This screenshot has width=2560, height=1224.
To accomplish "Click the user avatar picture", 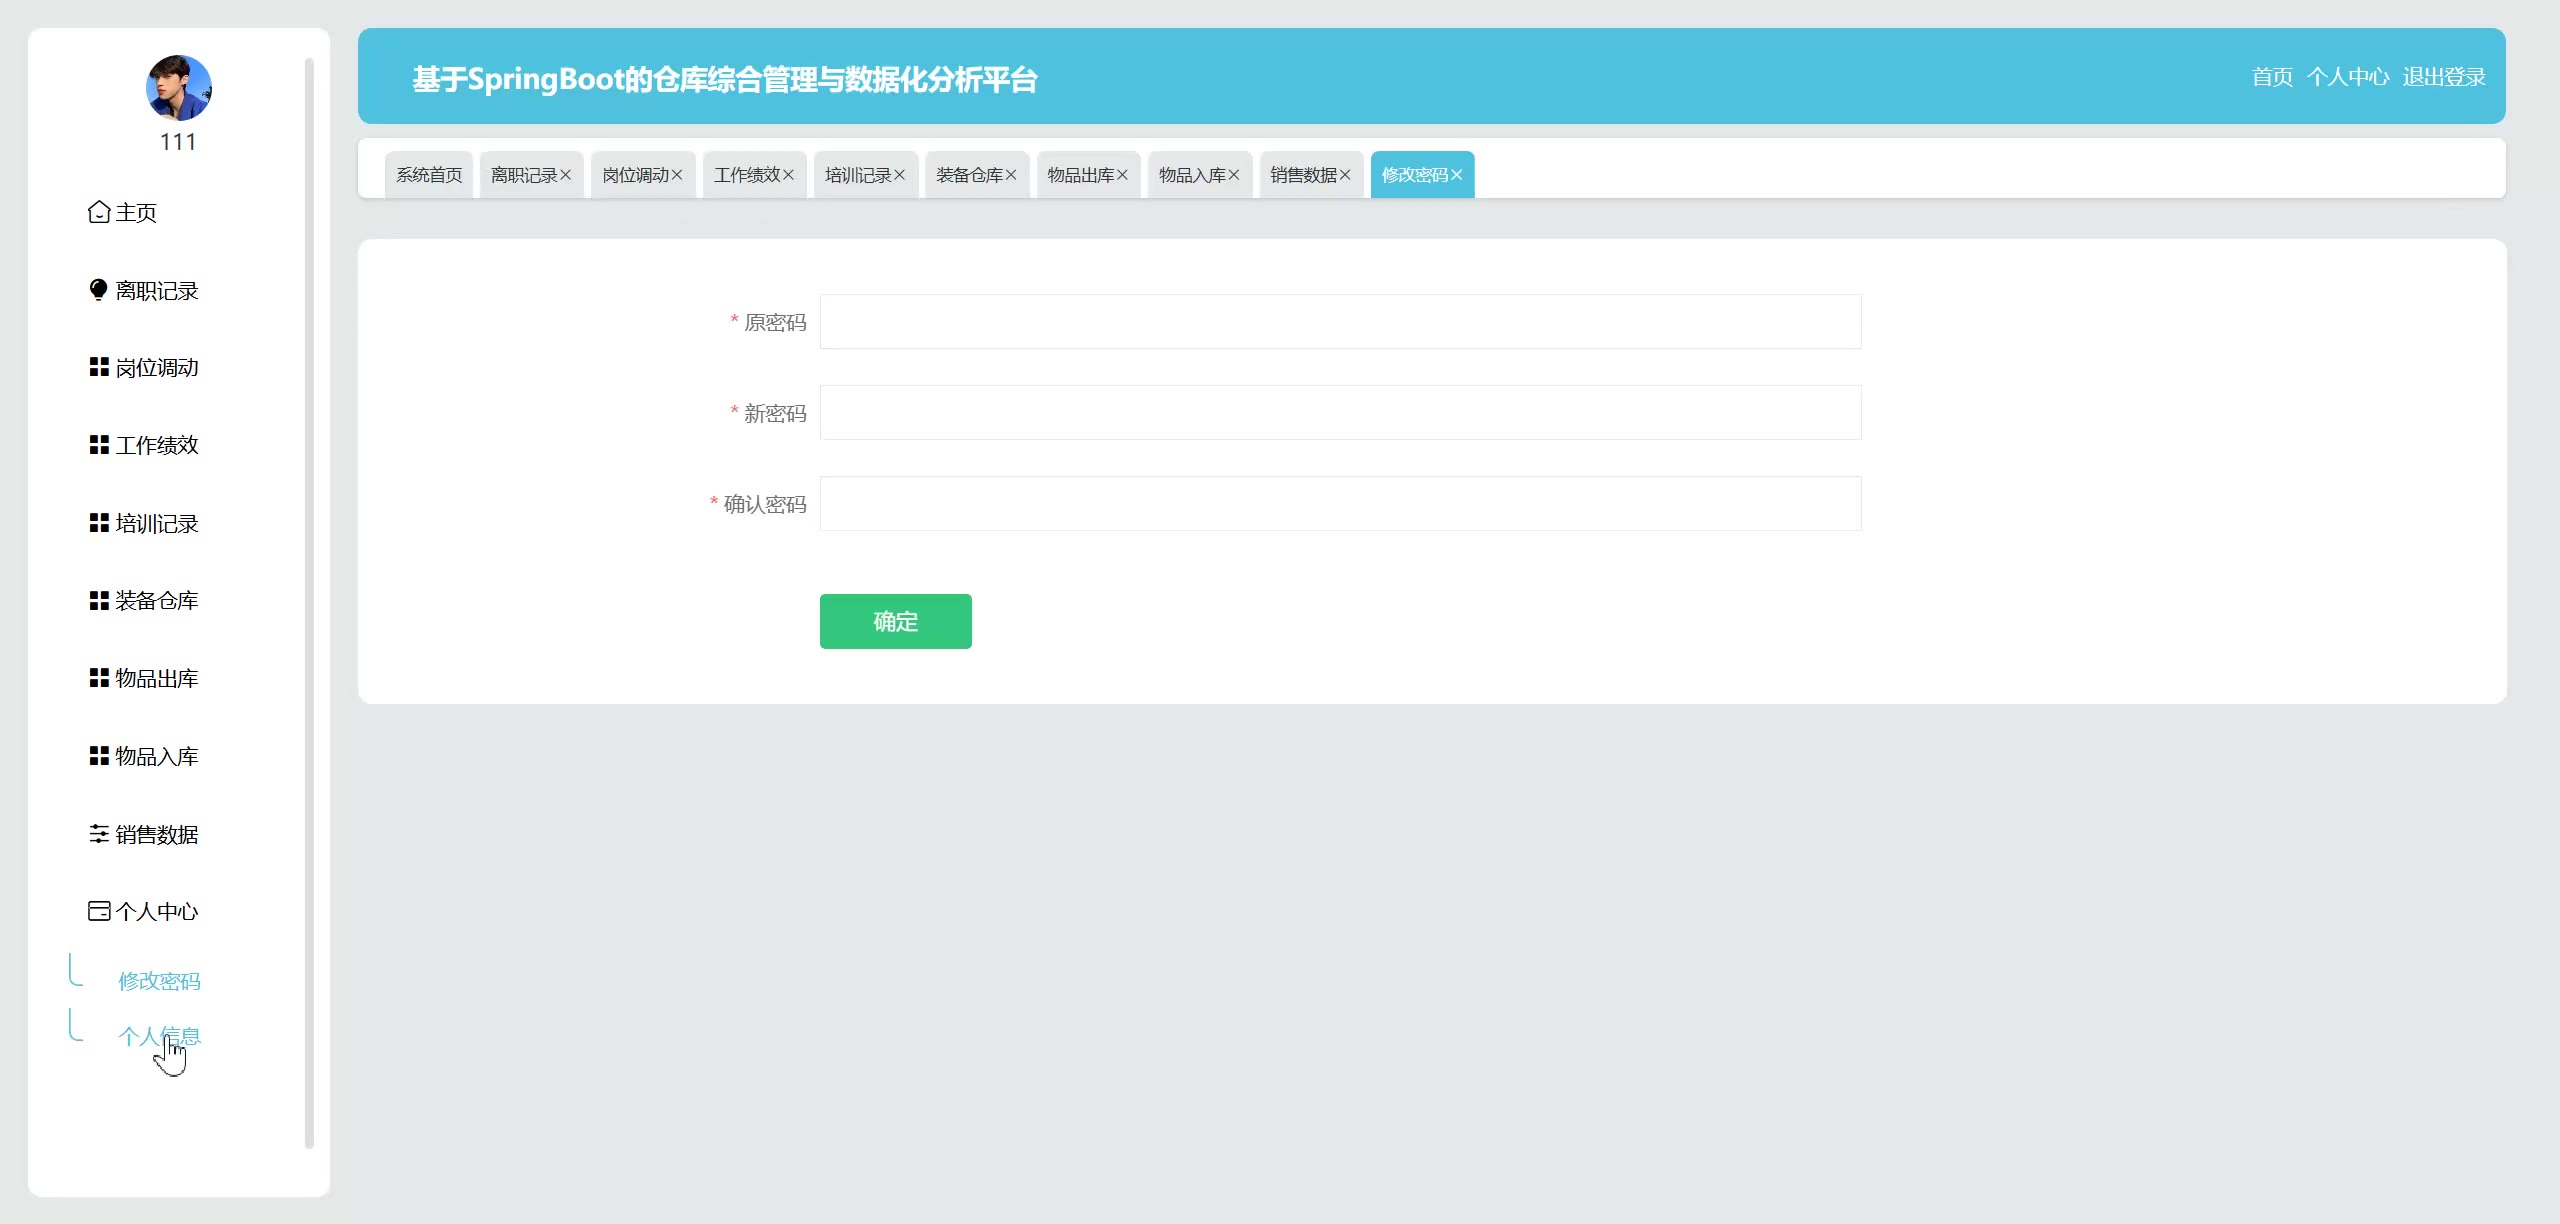I will pyautogui.click(x=178, y=88).
